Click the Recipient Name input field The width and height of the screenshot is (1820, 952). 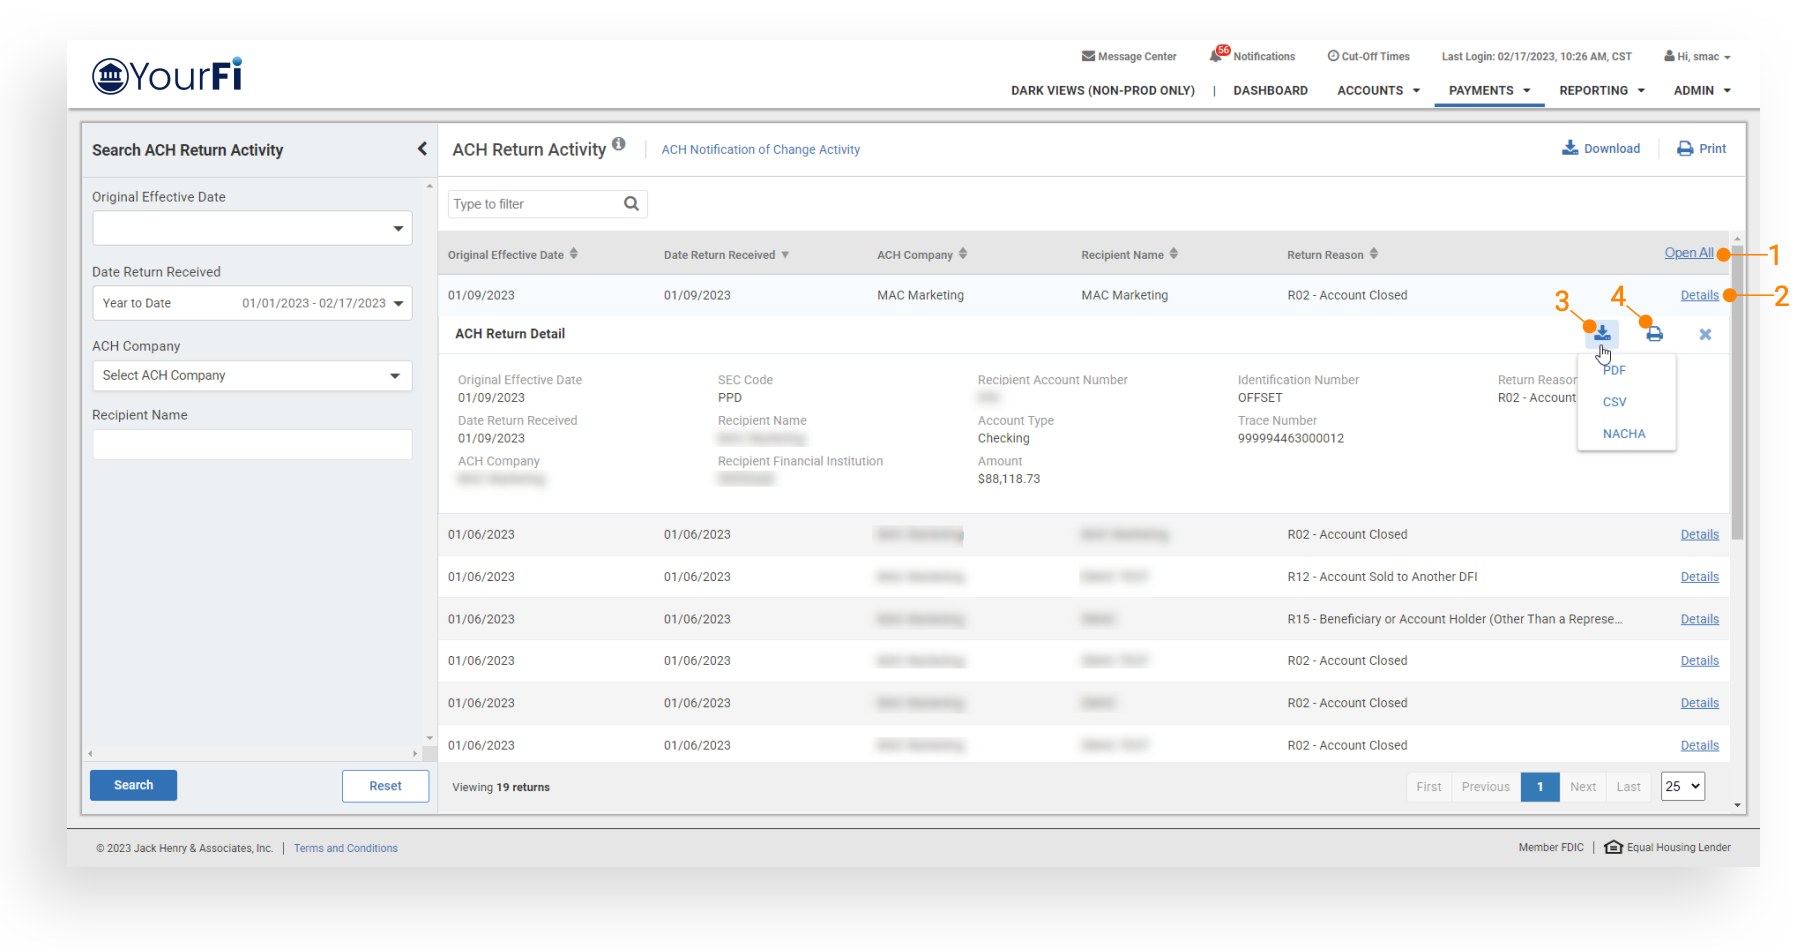click(252, 445)
